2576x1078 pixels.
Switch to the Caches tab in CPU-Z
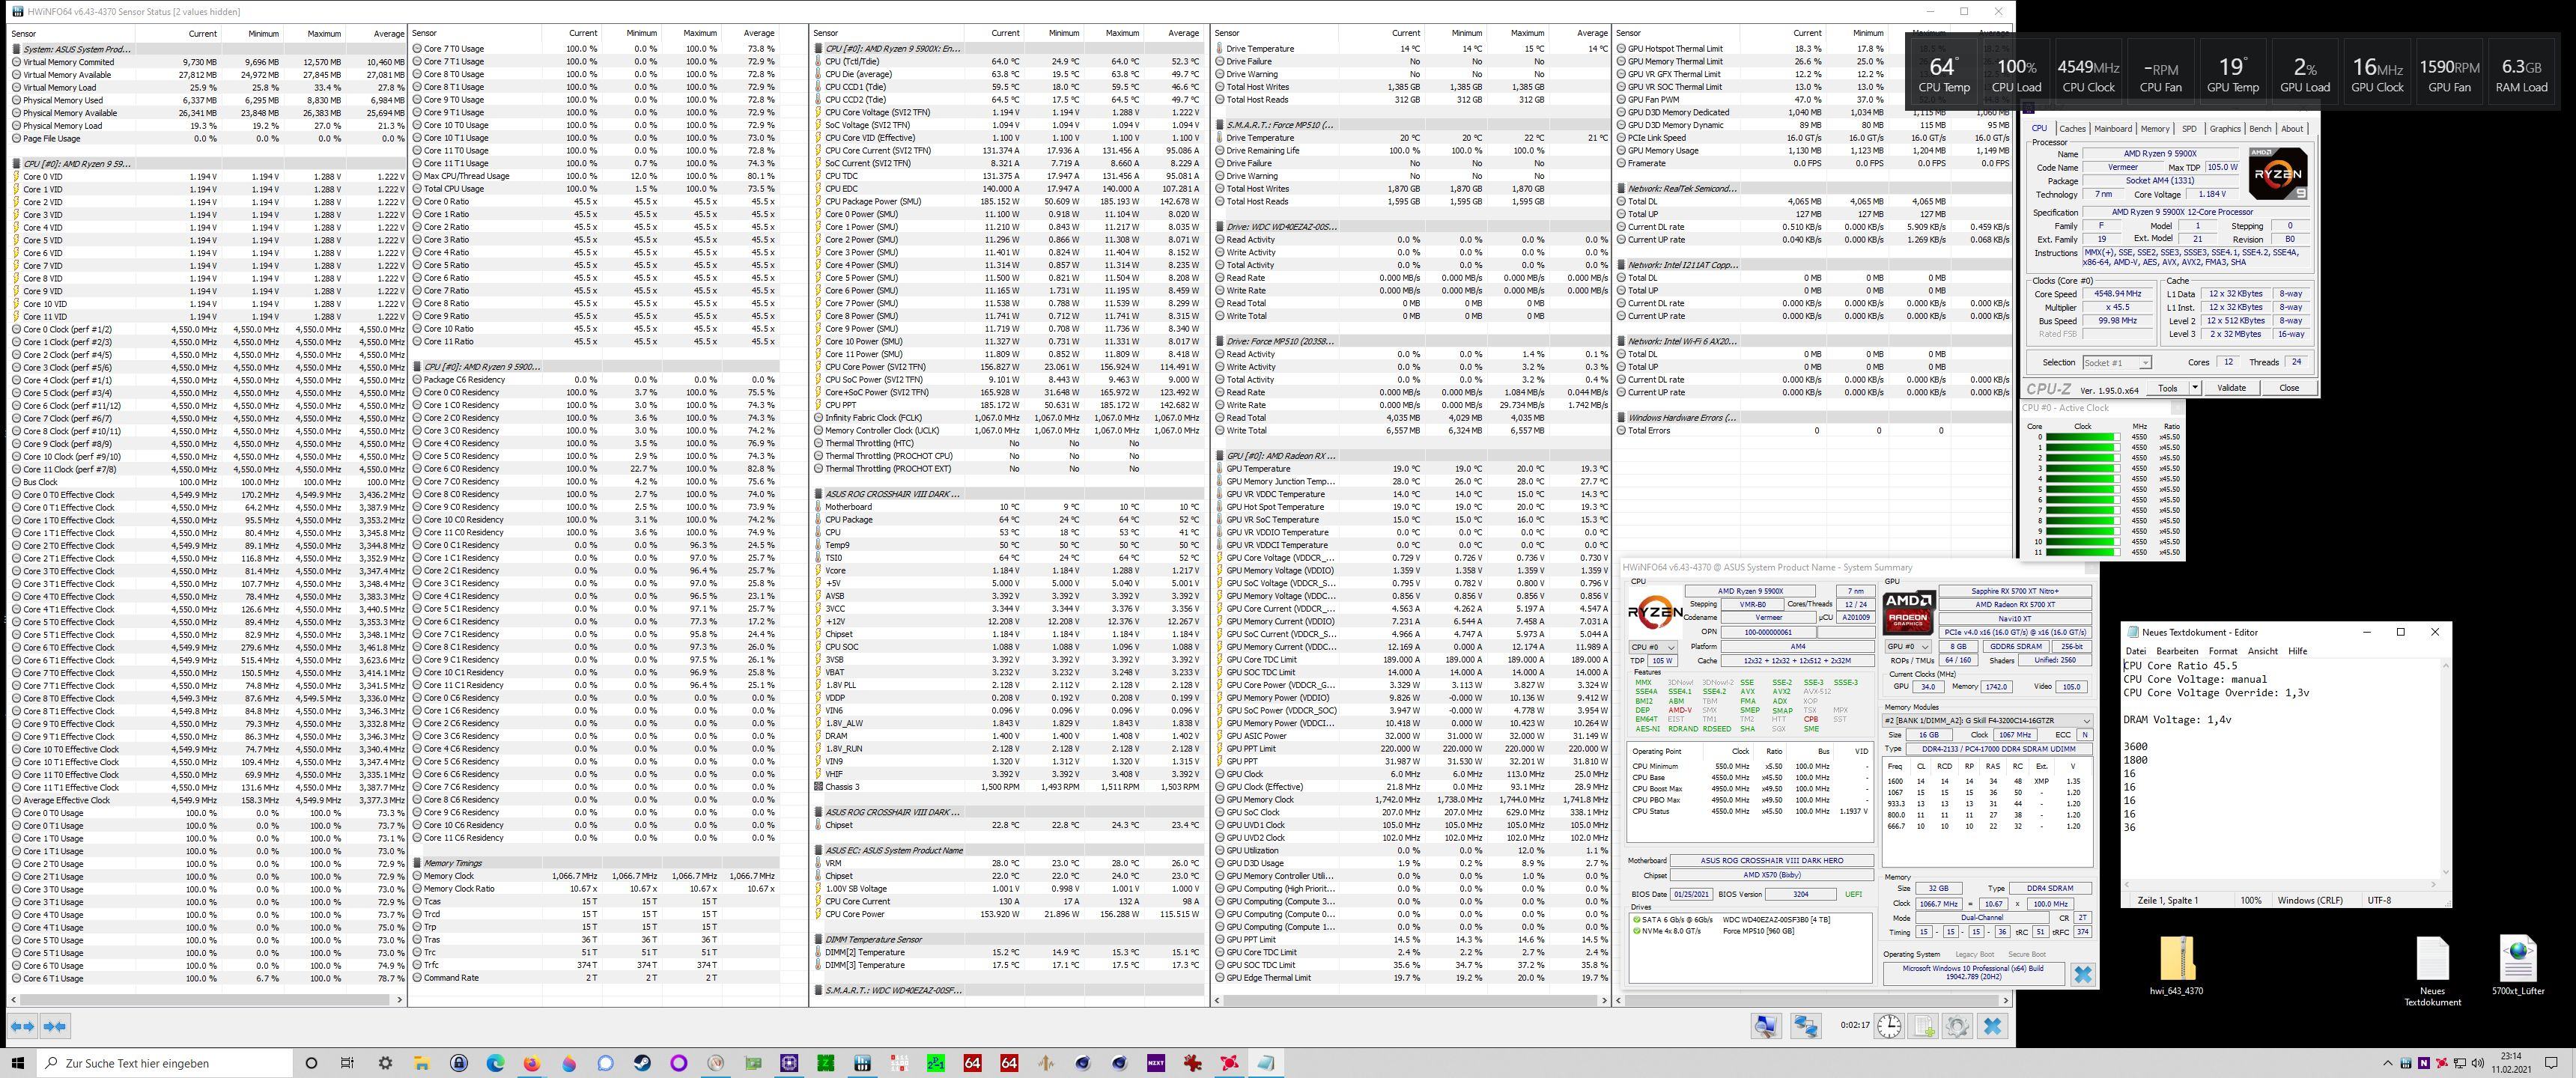coord(2072,129)
